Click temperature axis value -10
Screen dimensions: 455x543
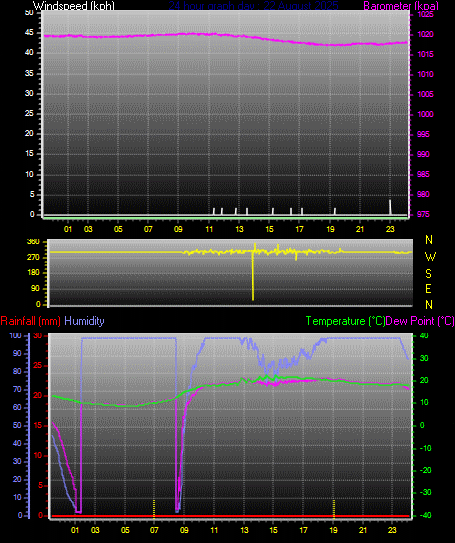tap(425, 448)
